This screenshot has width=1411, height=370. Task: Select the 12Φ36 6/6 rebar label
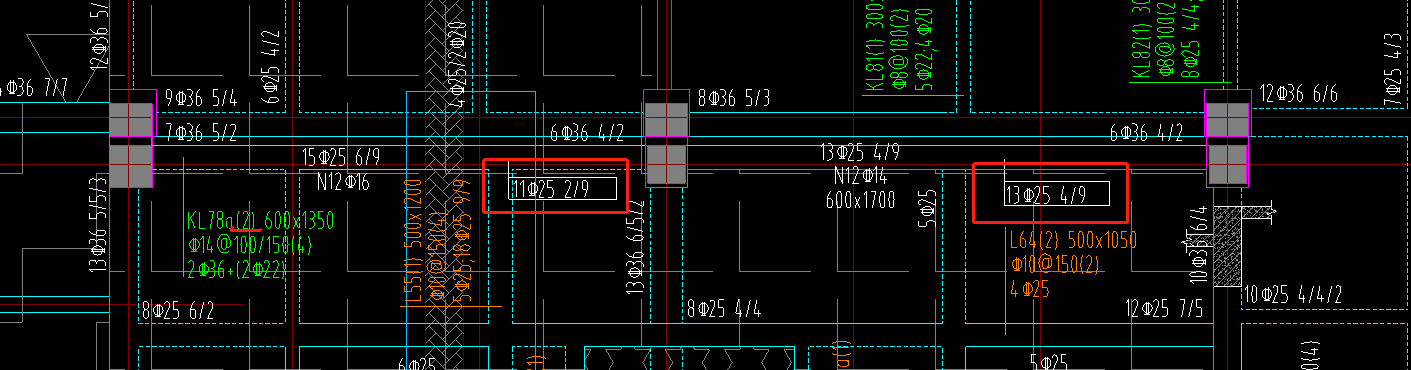click(1298, 94)
